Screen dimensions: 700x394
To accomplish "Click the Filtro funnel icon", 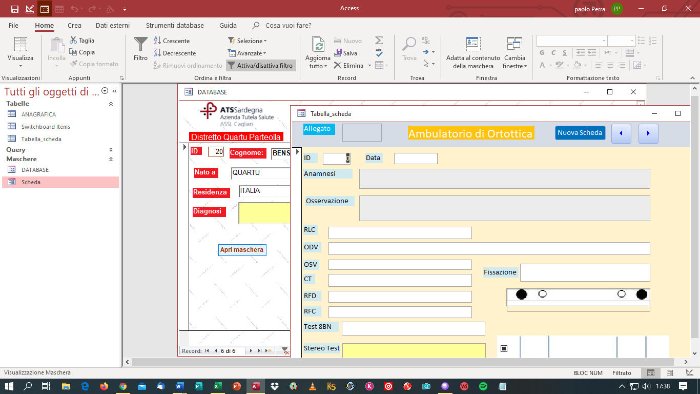I will coord(140,48).
